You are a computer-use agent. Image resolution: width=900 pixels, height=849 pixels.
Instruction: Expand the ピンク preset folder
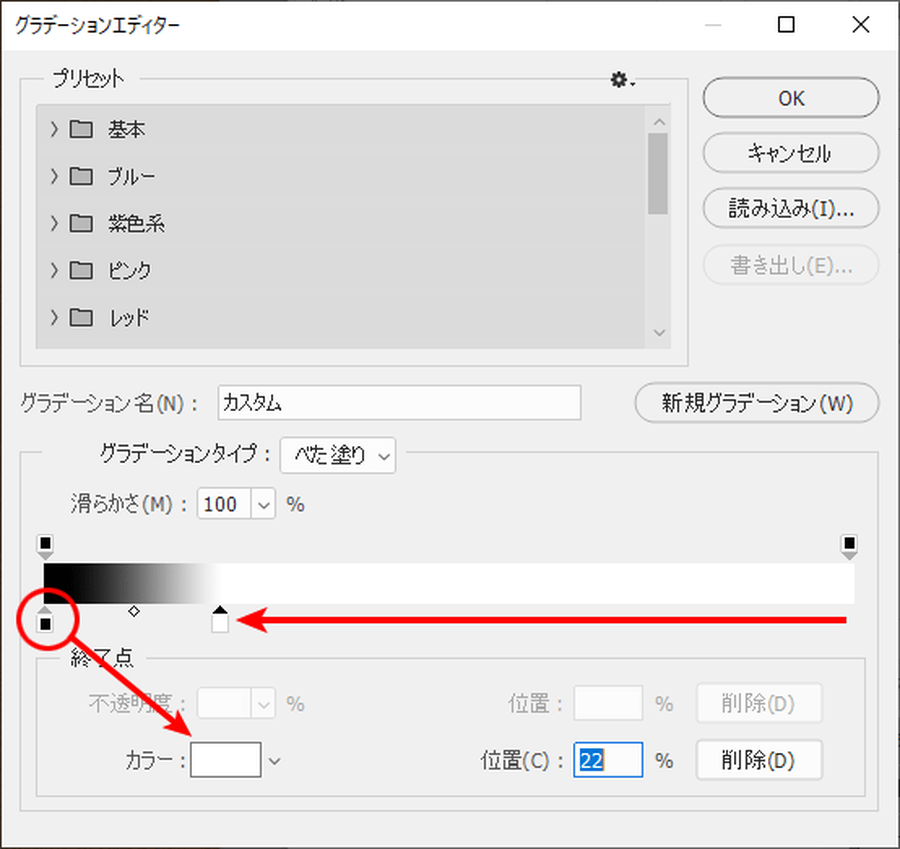click(x=54, y=270)
